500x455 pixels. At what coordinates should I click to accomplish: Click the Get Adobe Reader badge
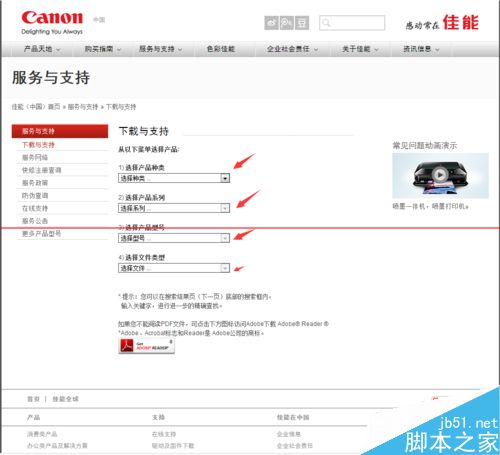pos(147,346)
